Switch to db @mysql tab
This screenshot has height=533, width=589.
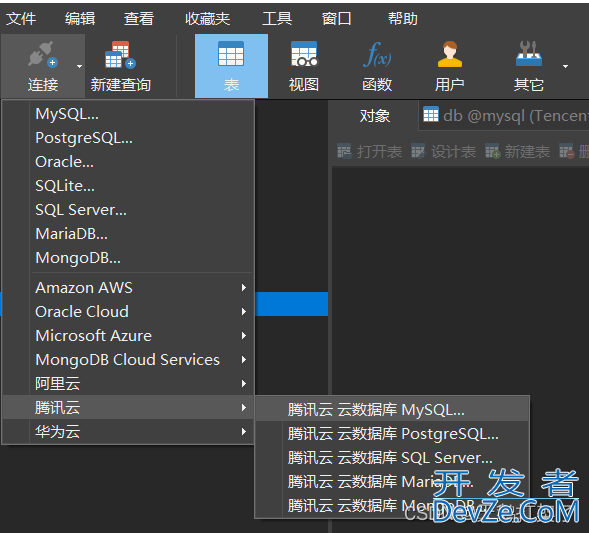click(x=504, y=116)
